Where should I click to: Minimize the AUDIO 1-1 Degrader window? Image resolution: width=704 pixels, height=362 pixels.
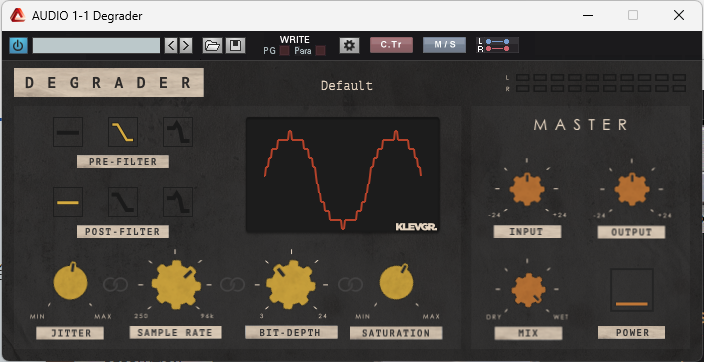click(x=588, y=15)
